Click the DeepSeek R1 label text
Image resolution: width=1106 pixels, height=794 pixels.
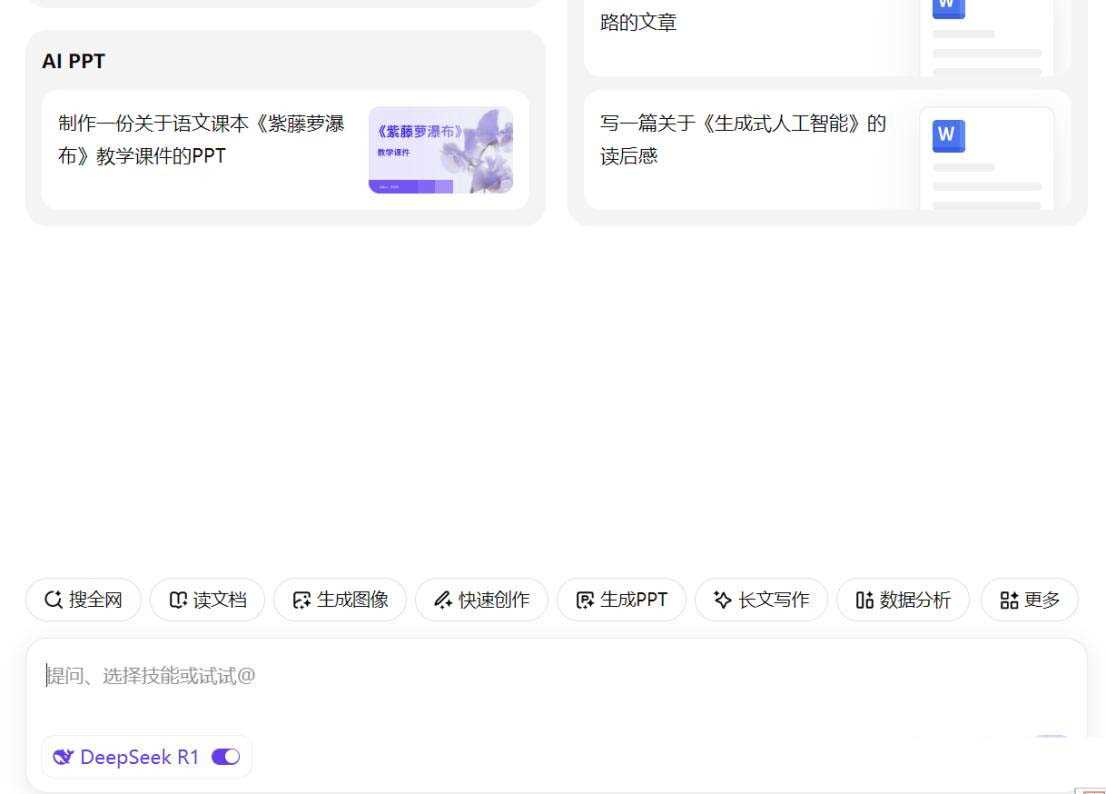(x=140, y=757)
